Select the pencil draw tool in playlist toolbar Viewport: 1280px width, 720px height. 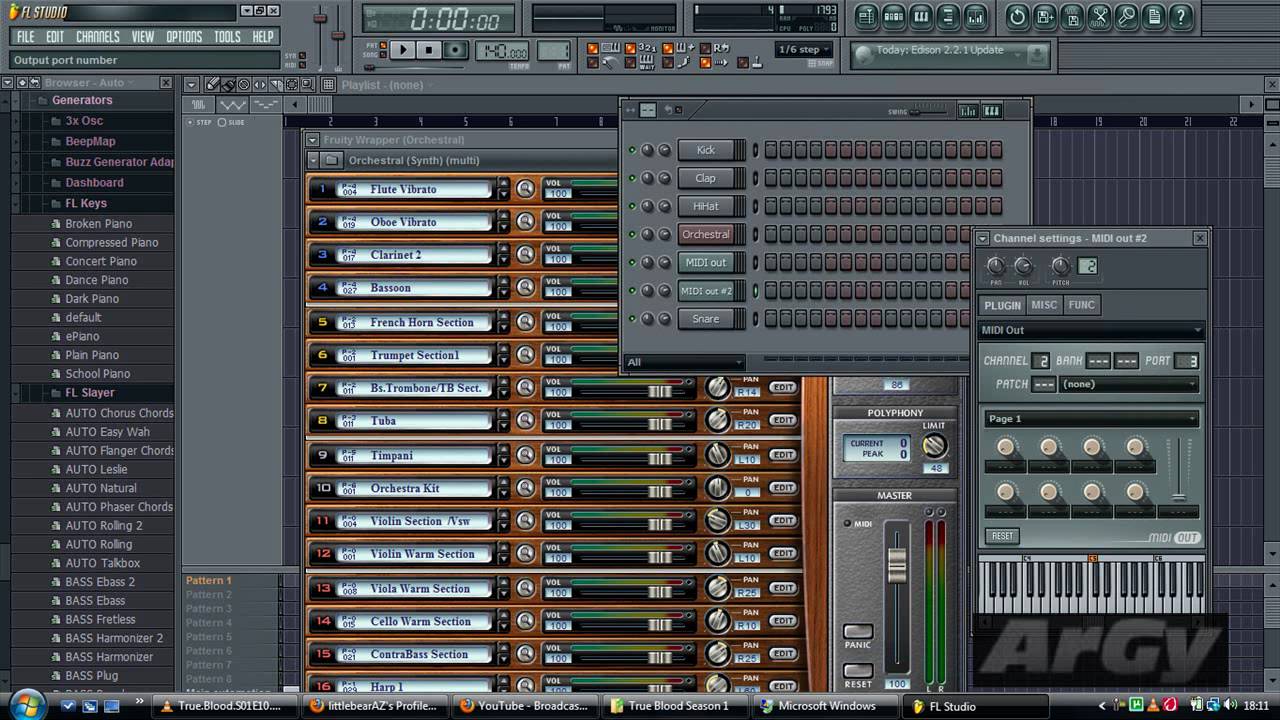[x=213, y=85]
